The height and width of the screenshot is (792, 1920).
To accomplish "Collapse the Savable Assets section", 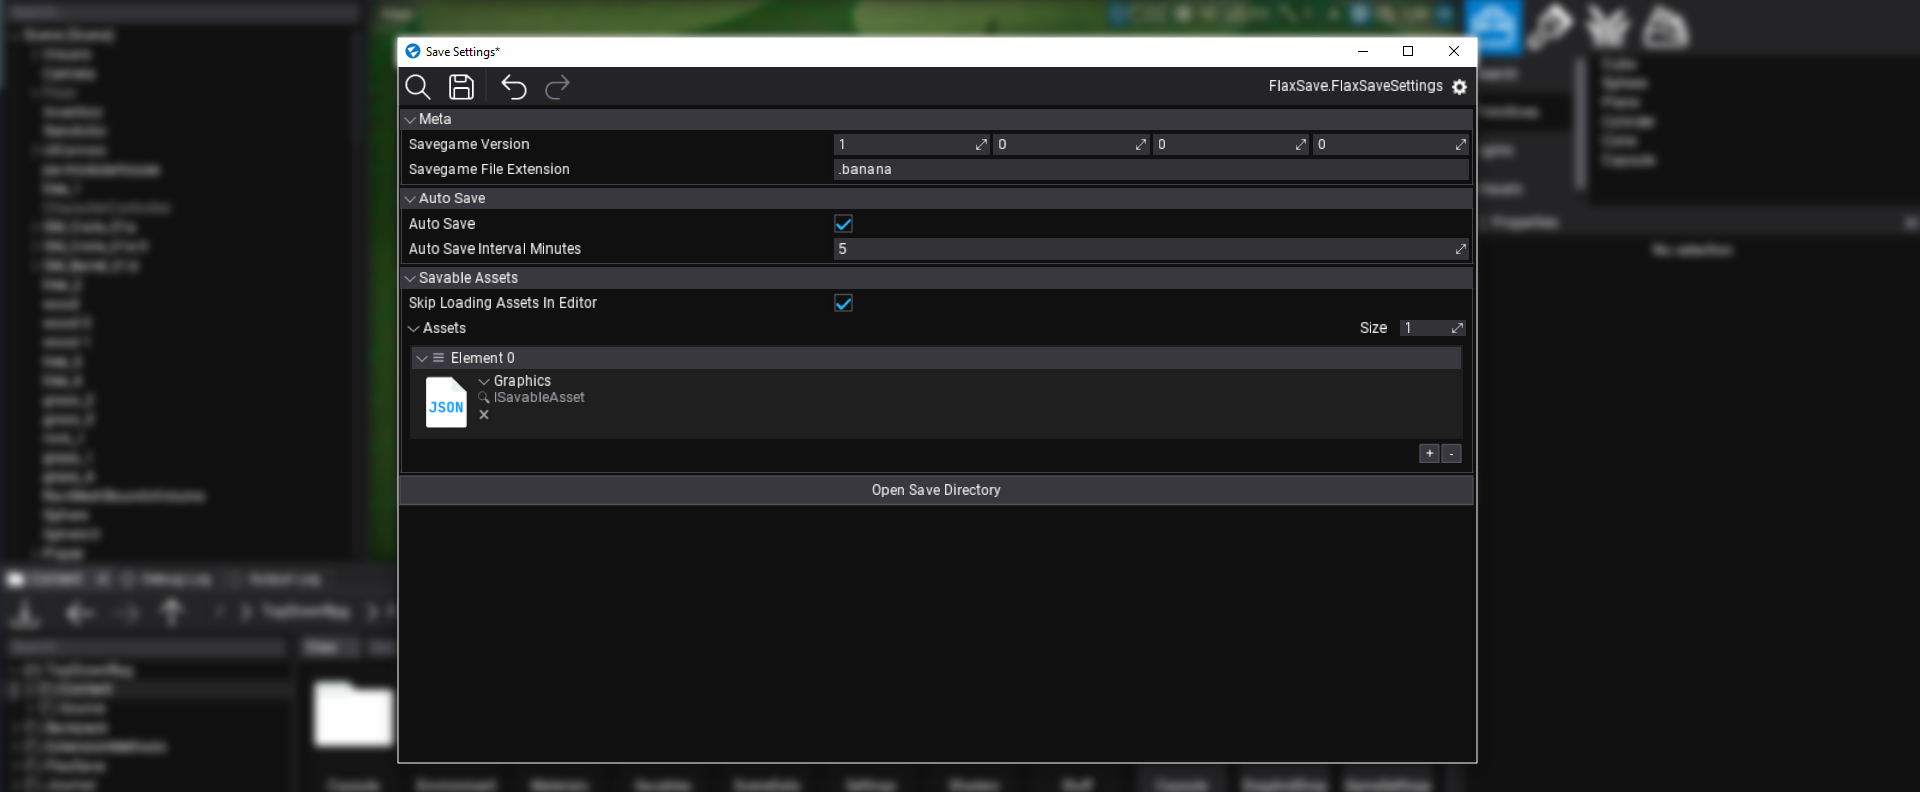I will pyautogui.click(x=410, y=278).
